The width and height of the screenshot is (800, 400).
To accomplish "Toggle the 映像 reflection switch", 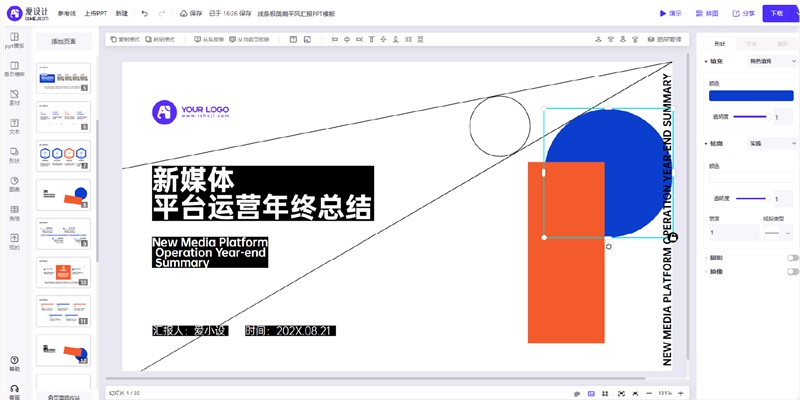I will (792, 270).
